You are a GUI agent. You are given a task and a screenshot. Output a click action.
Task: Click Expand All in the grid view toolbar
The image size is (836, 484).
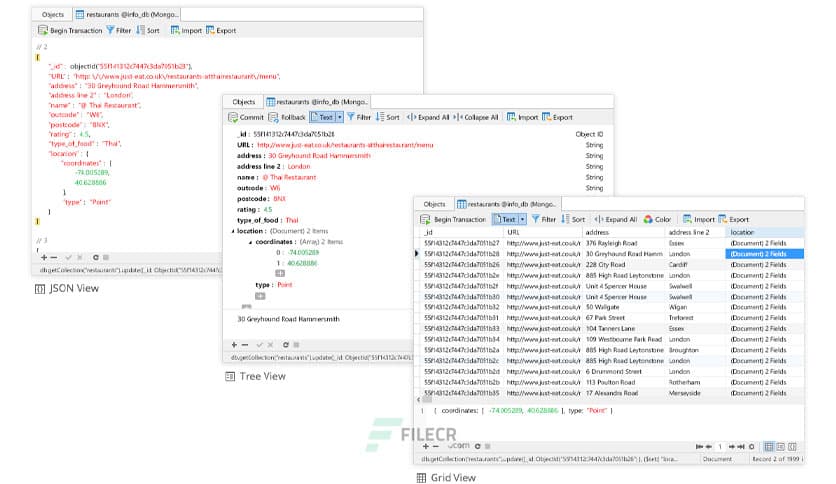615,219
